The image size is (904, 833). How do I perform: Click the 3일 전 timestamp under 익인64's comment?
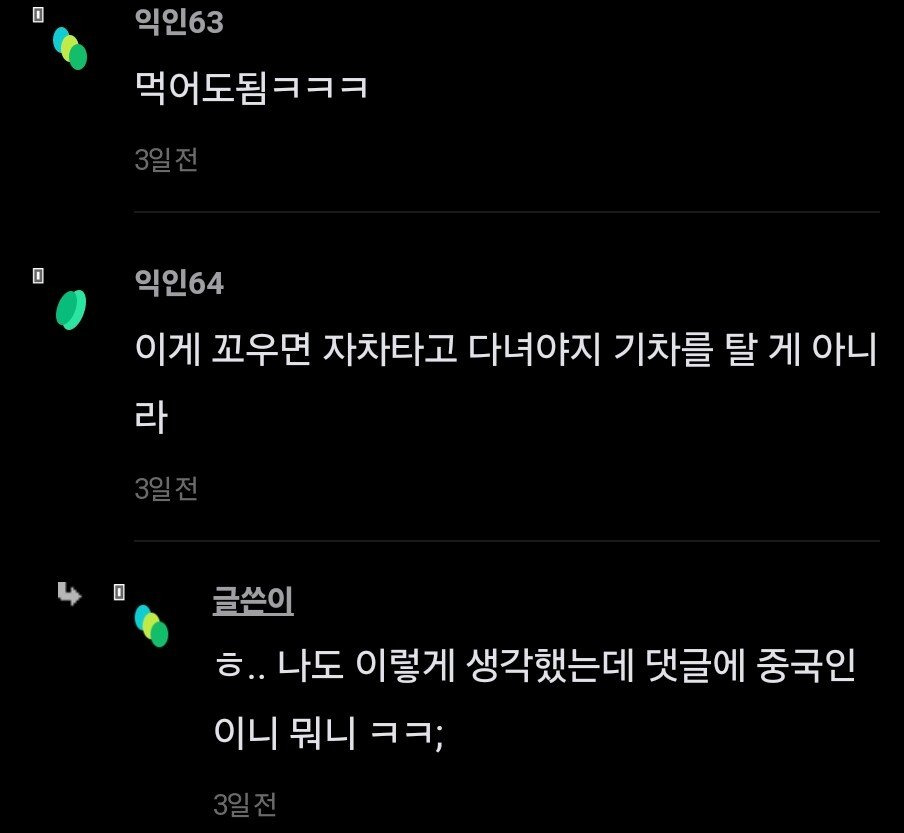point(166,489)
